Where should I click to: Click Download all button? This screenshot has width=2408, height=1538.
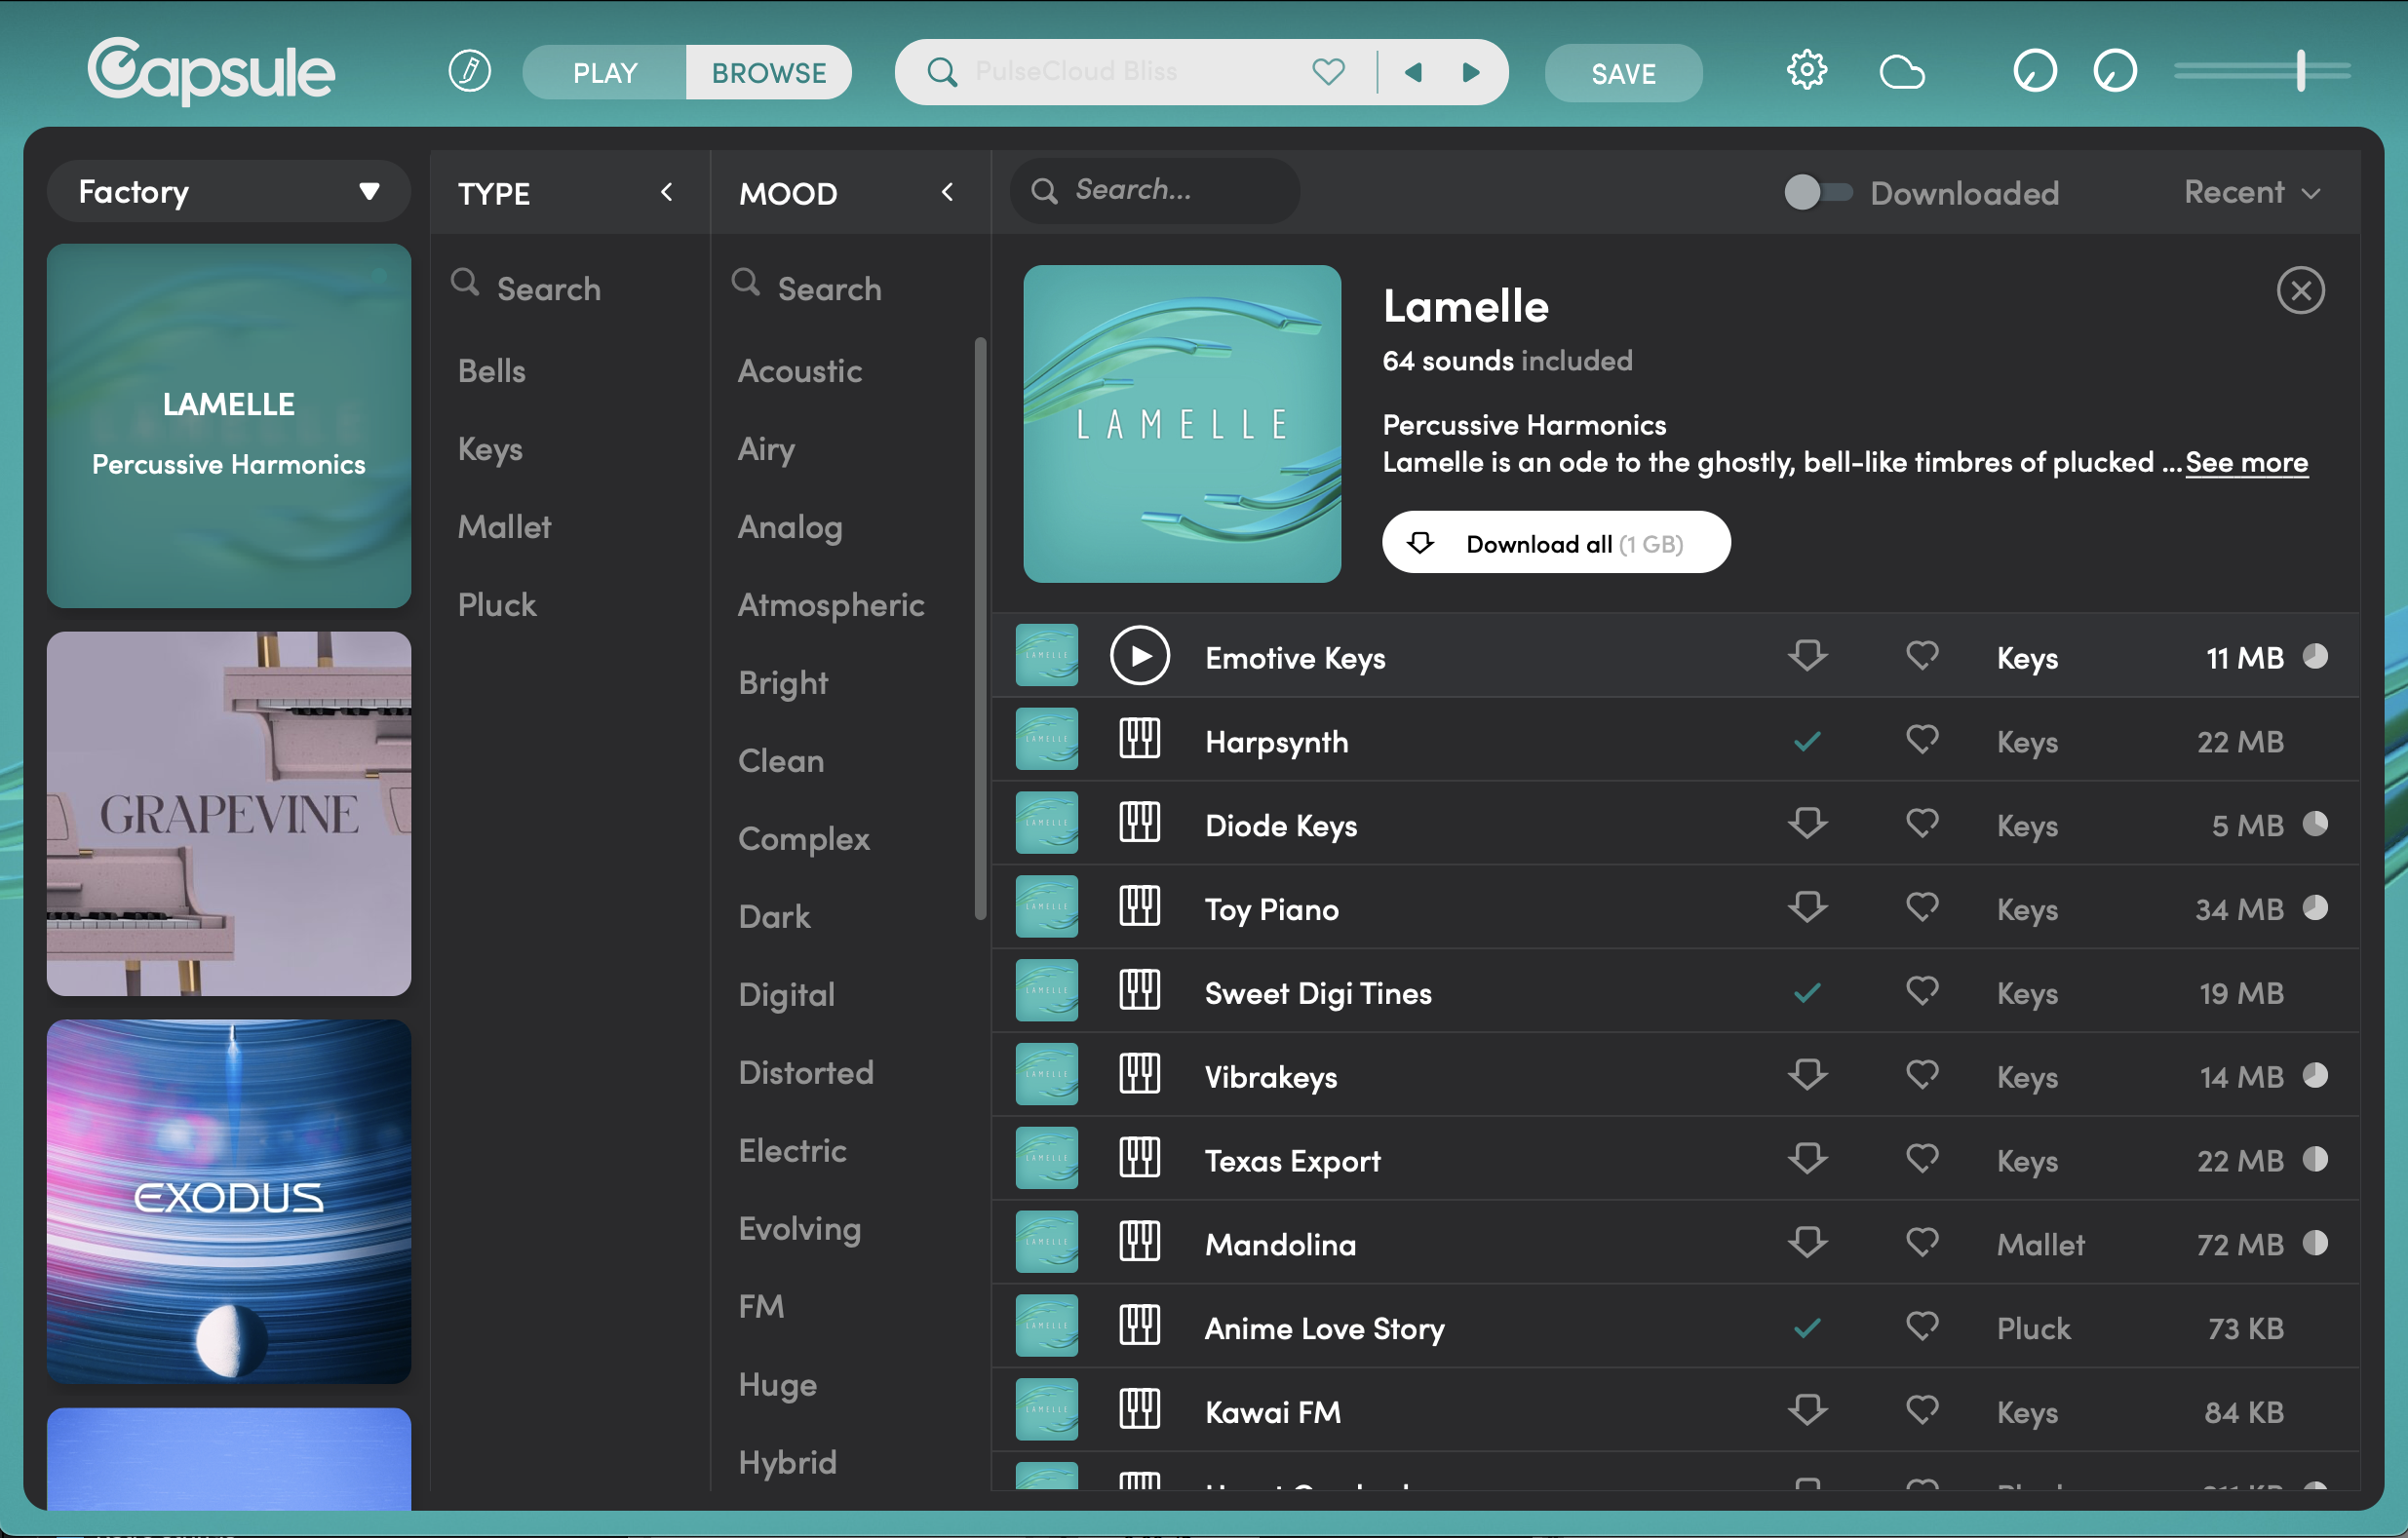pyautogui.click(x=1555, y=543)
